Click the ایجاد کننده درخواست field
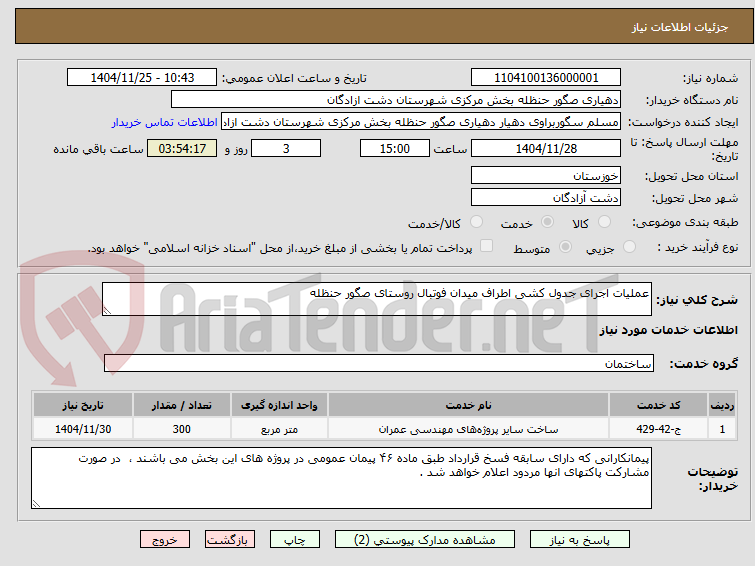Image resolution: width=755 pixels, height=566 pixels. [x=421, y=122]
